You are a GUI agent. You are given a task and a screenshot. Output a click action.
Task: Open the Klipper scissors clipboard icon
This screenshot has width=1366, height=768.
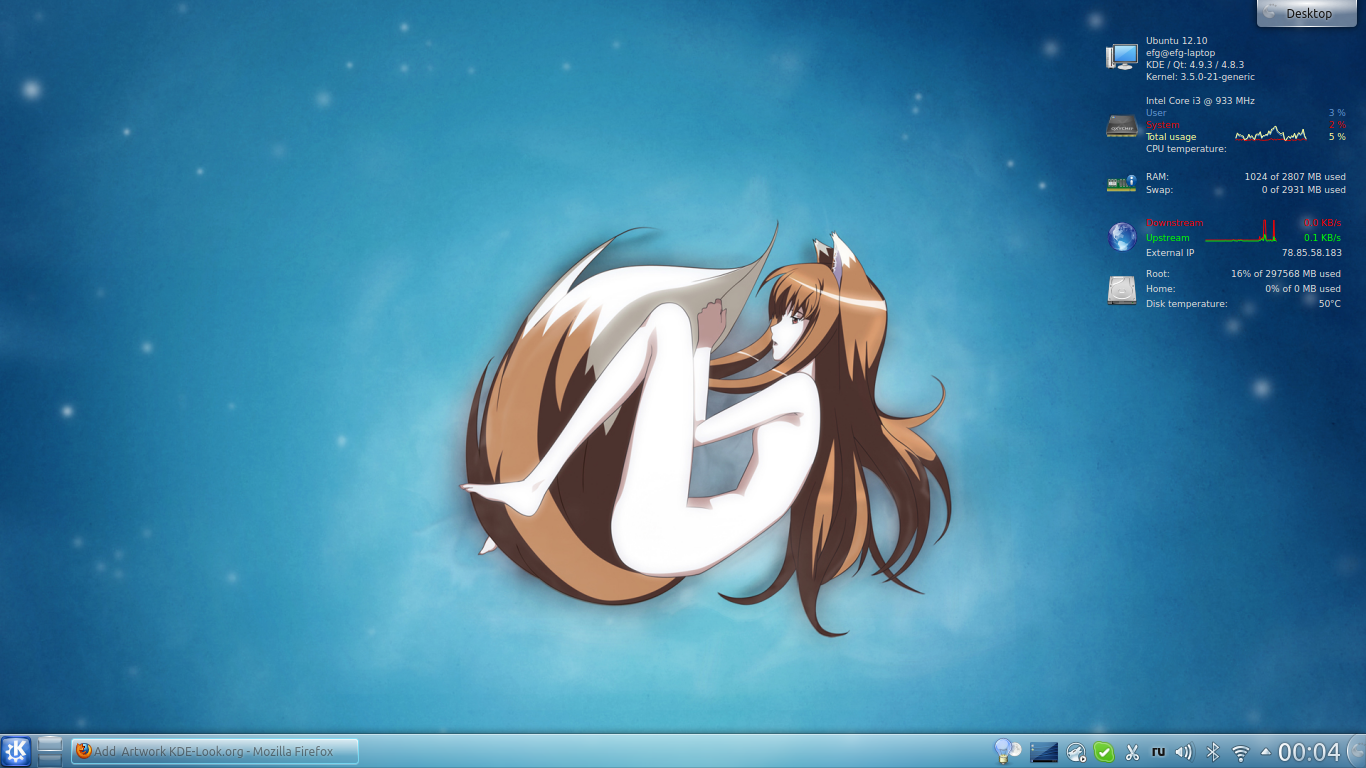click(1132, 751)
